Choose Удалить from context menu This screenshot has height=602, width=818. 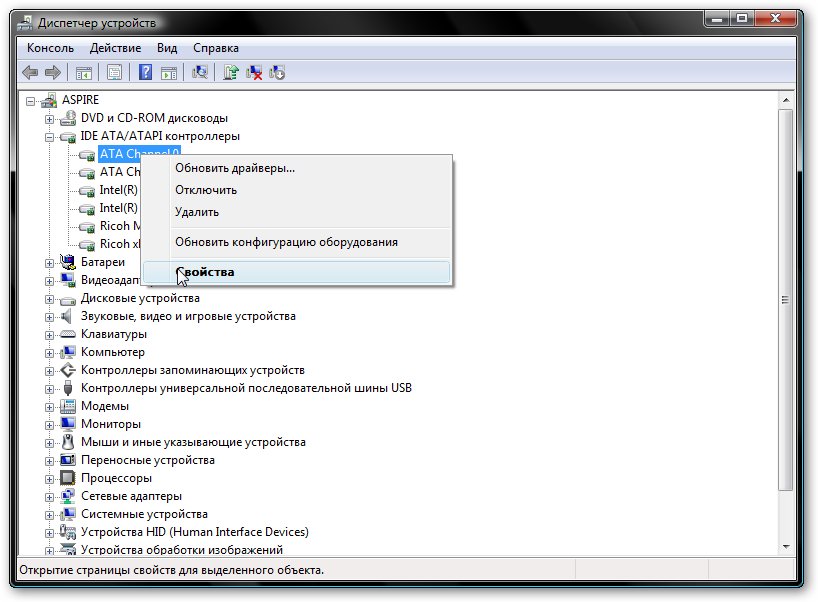click(297, 212)
